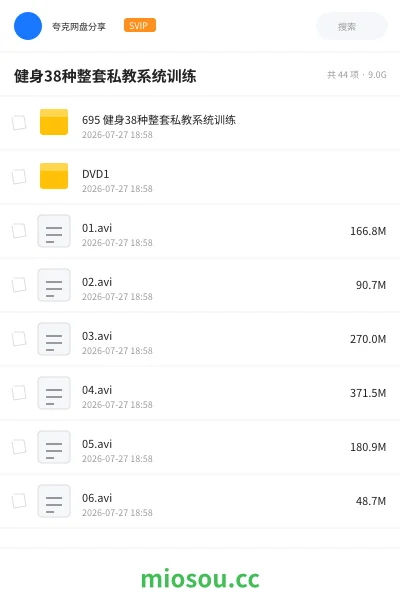Select the checkbox for 04.avi
The width and height of the screenshot is (400, 600).
point(19,393)
